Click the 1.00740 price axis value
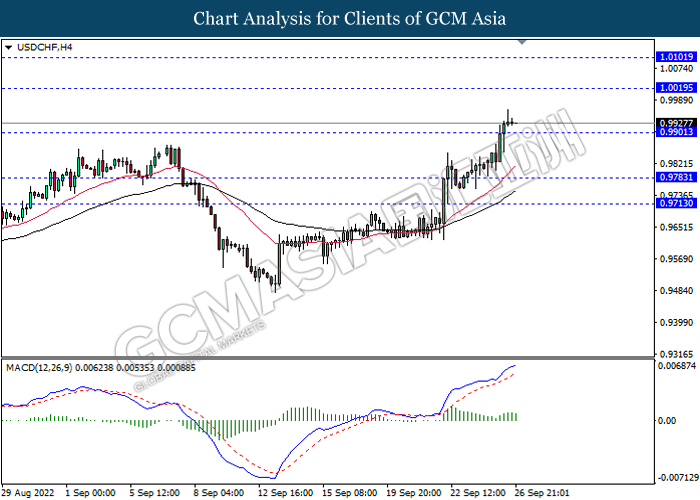This screenshot has height=500, width=700. 676,69
